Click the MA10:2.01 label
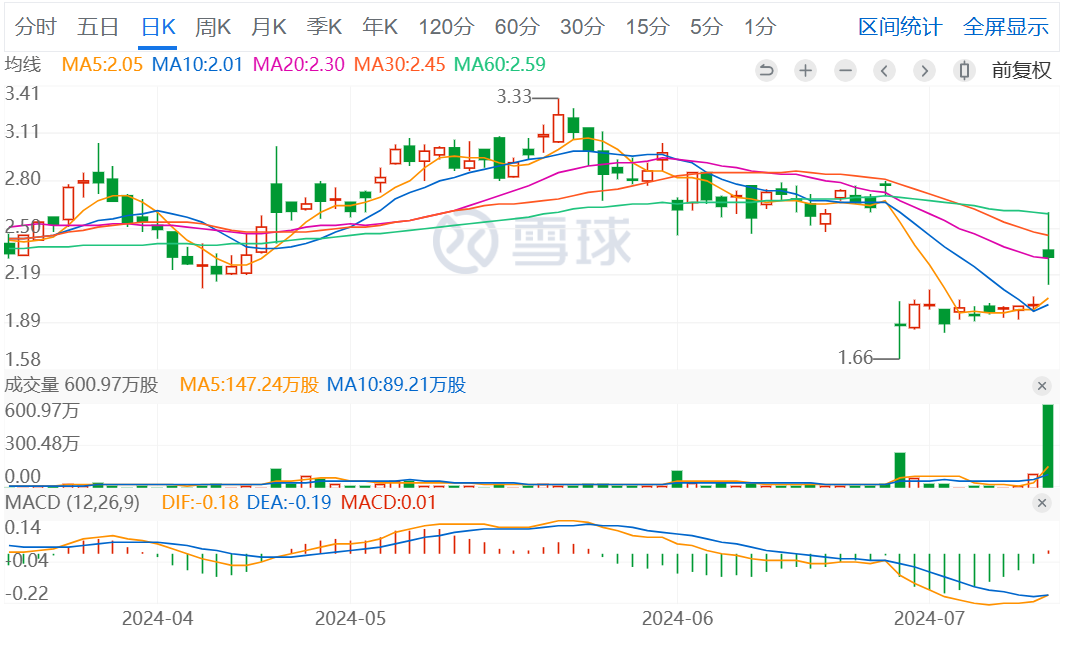 pyautogui.click(x=197, y=65)
